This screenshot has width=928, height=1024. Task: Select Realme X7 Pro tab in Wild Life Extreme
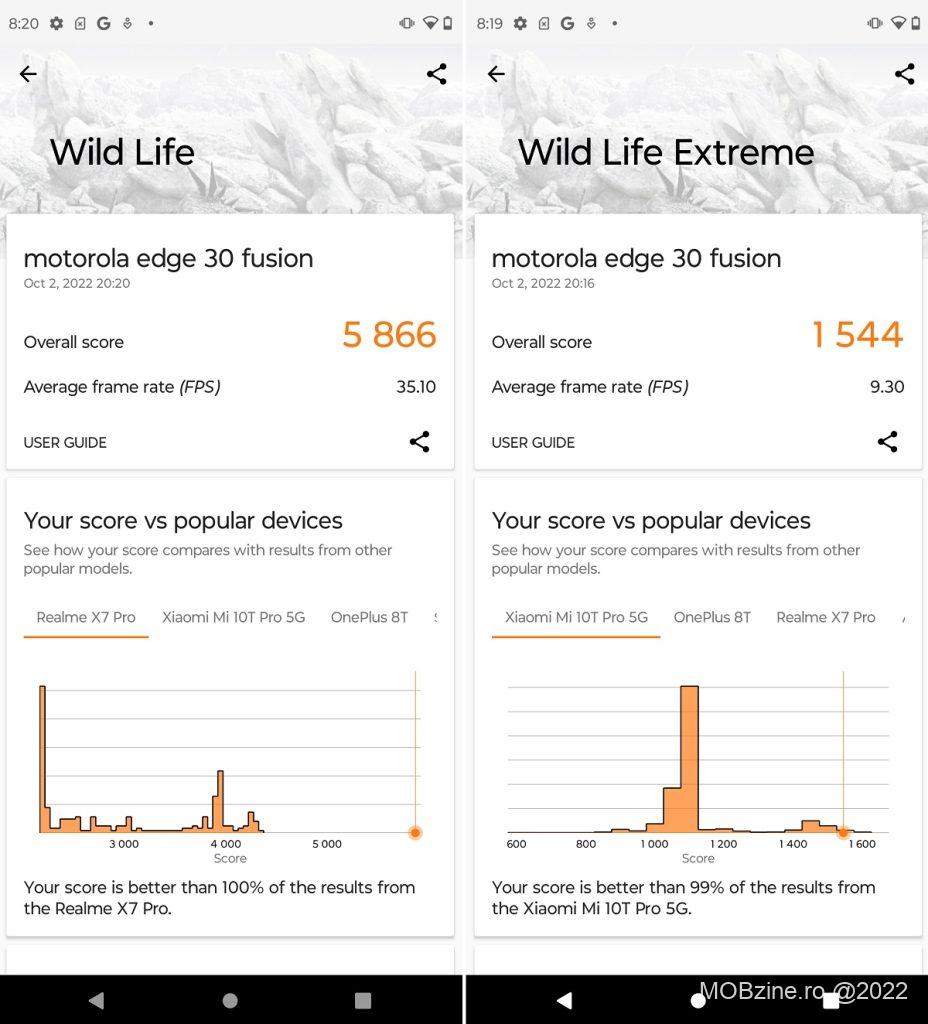[x=826, y=617]
